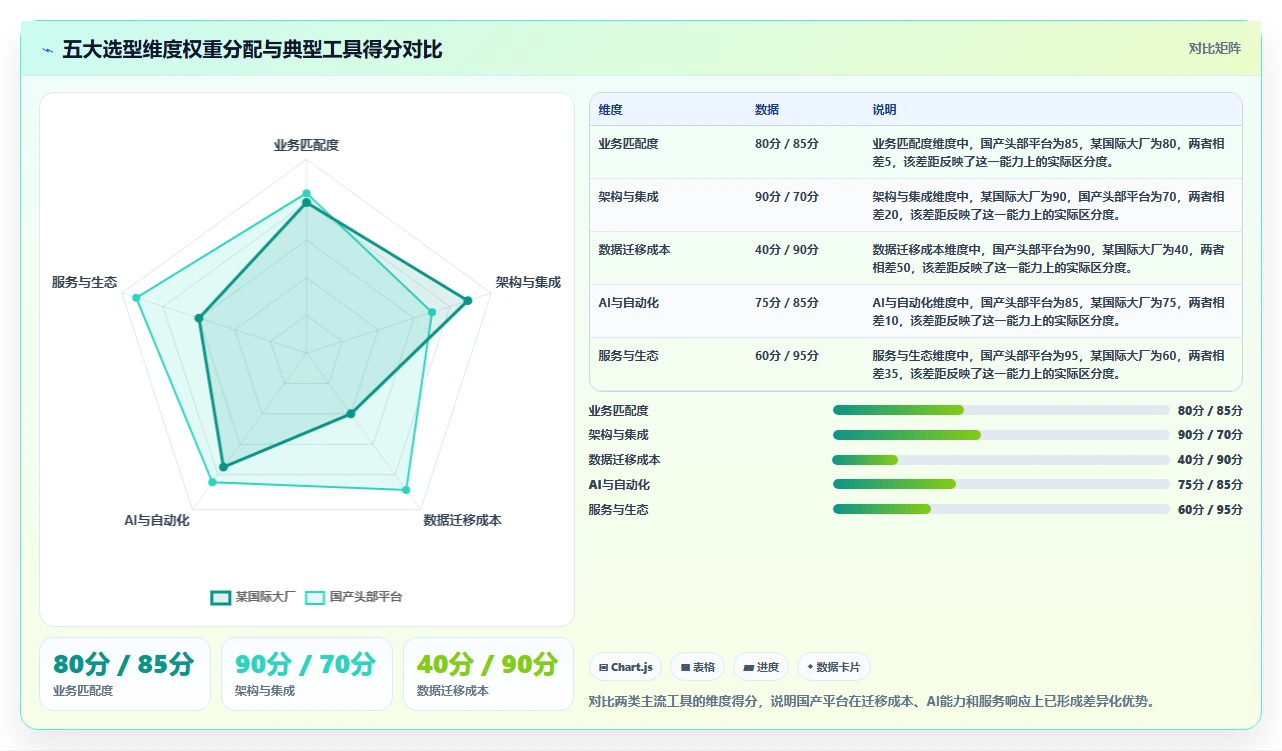Click the 数据迁移成本 radar axis label
Viewport: 1282px width, 751px height.
[x=462, y=521]
